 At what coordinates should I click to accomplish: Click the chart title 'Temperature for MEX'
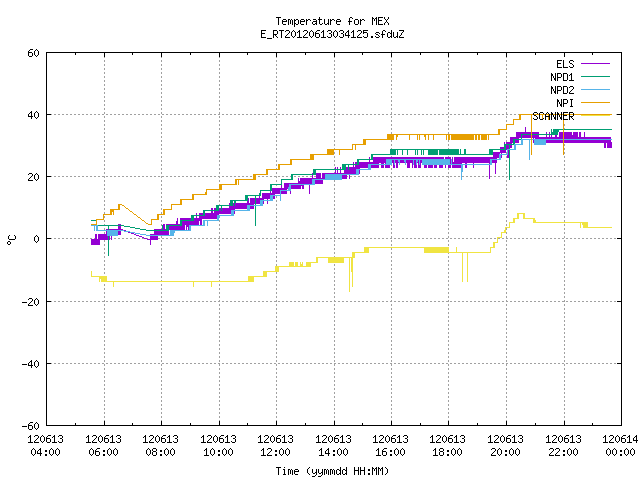point(332,21)
